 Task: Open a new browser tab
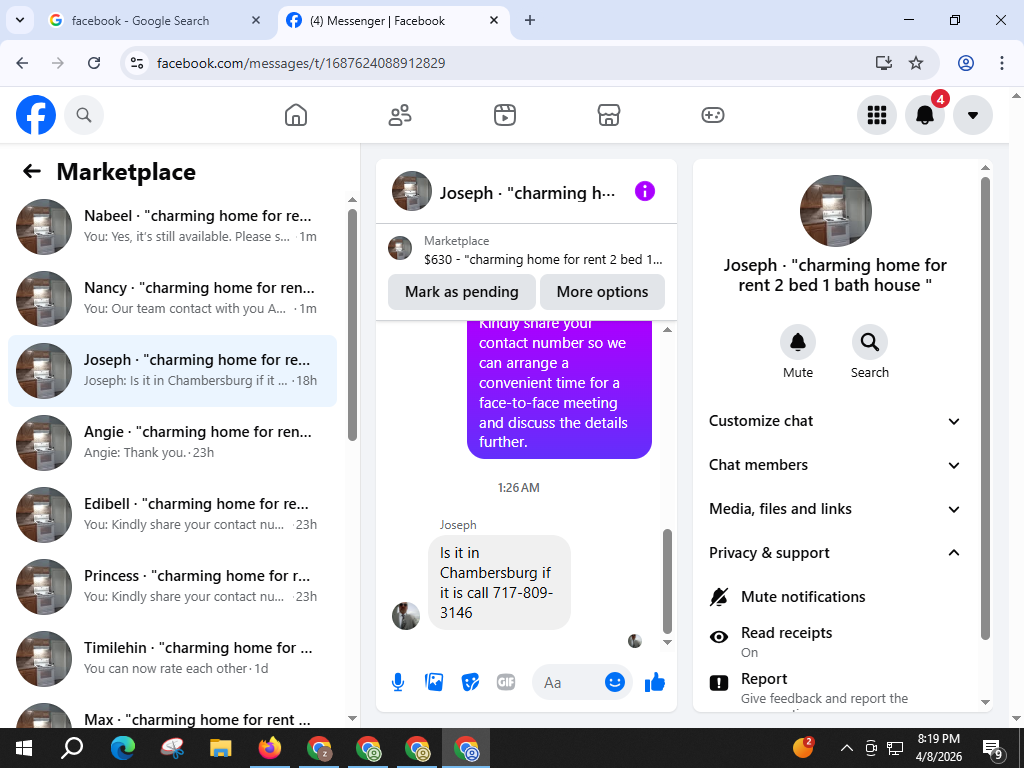tap(530, 20)
